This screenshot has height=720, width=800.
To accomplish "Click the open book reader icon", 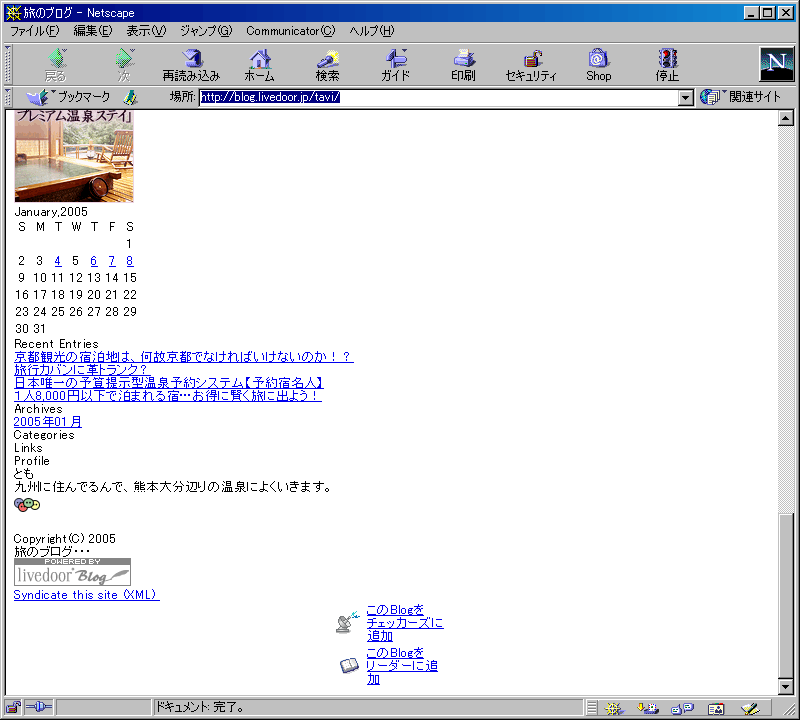I will [349, 665].
